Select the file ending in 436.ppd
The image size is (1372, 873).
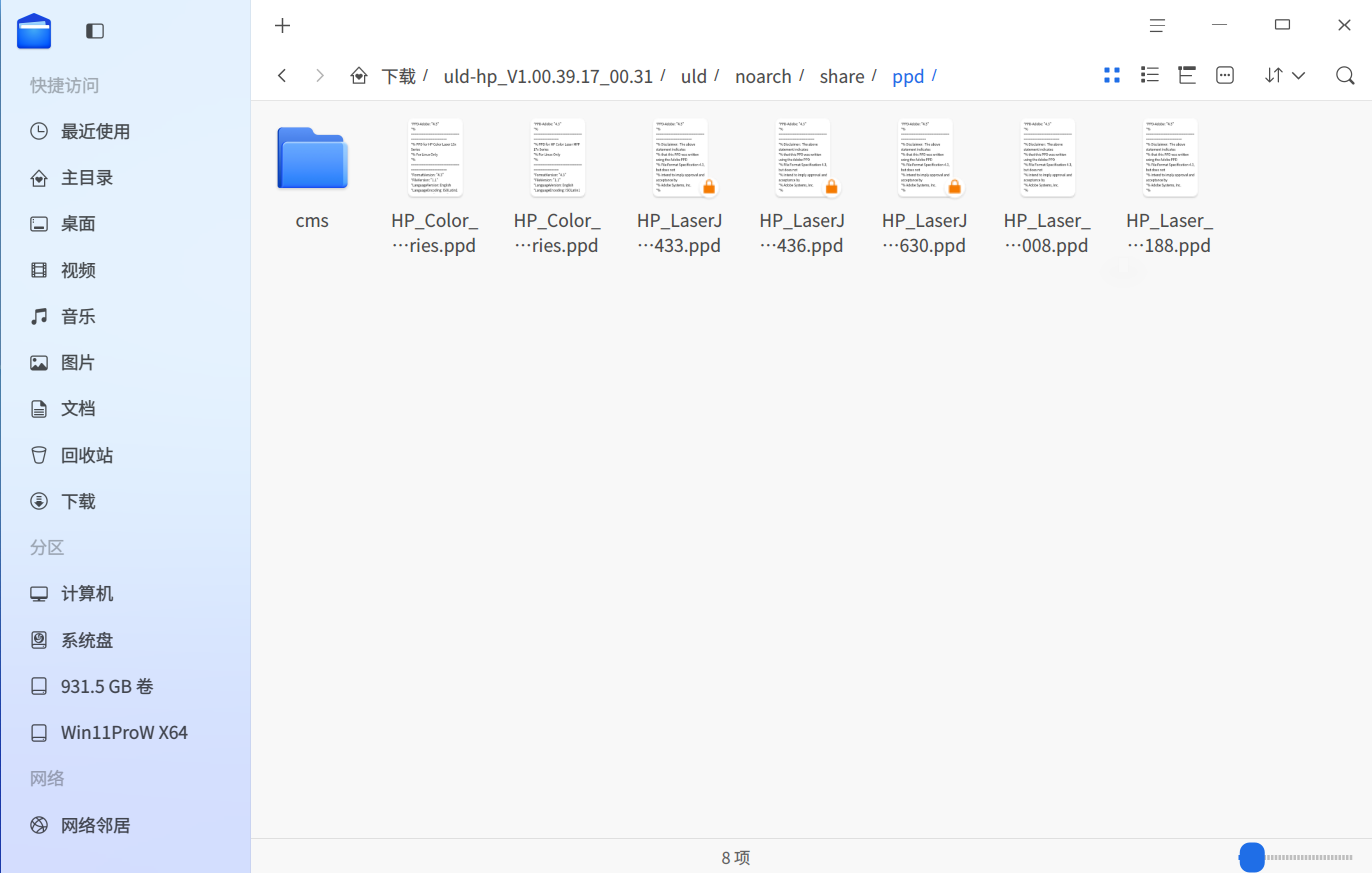point(802,187)
